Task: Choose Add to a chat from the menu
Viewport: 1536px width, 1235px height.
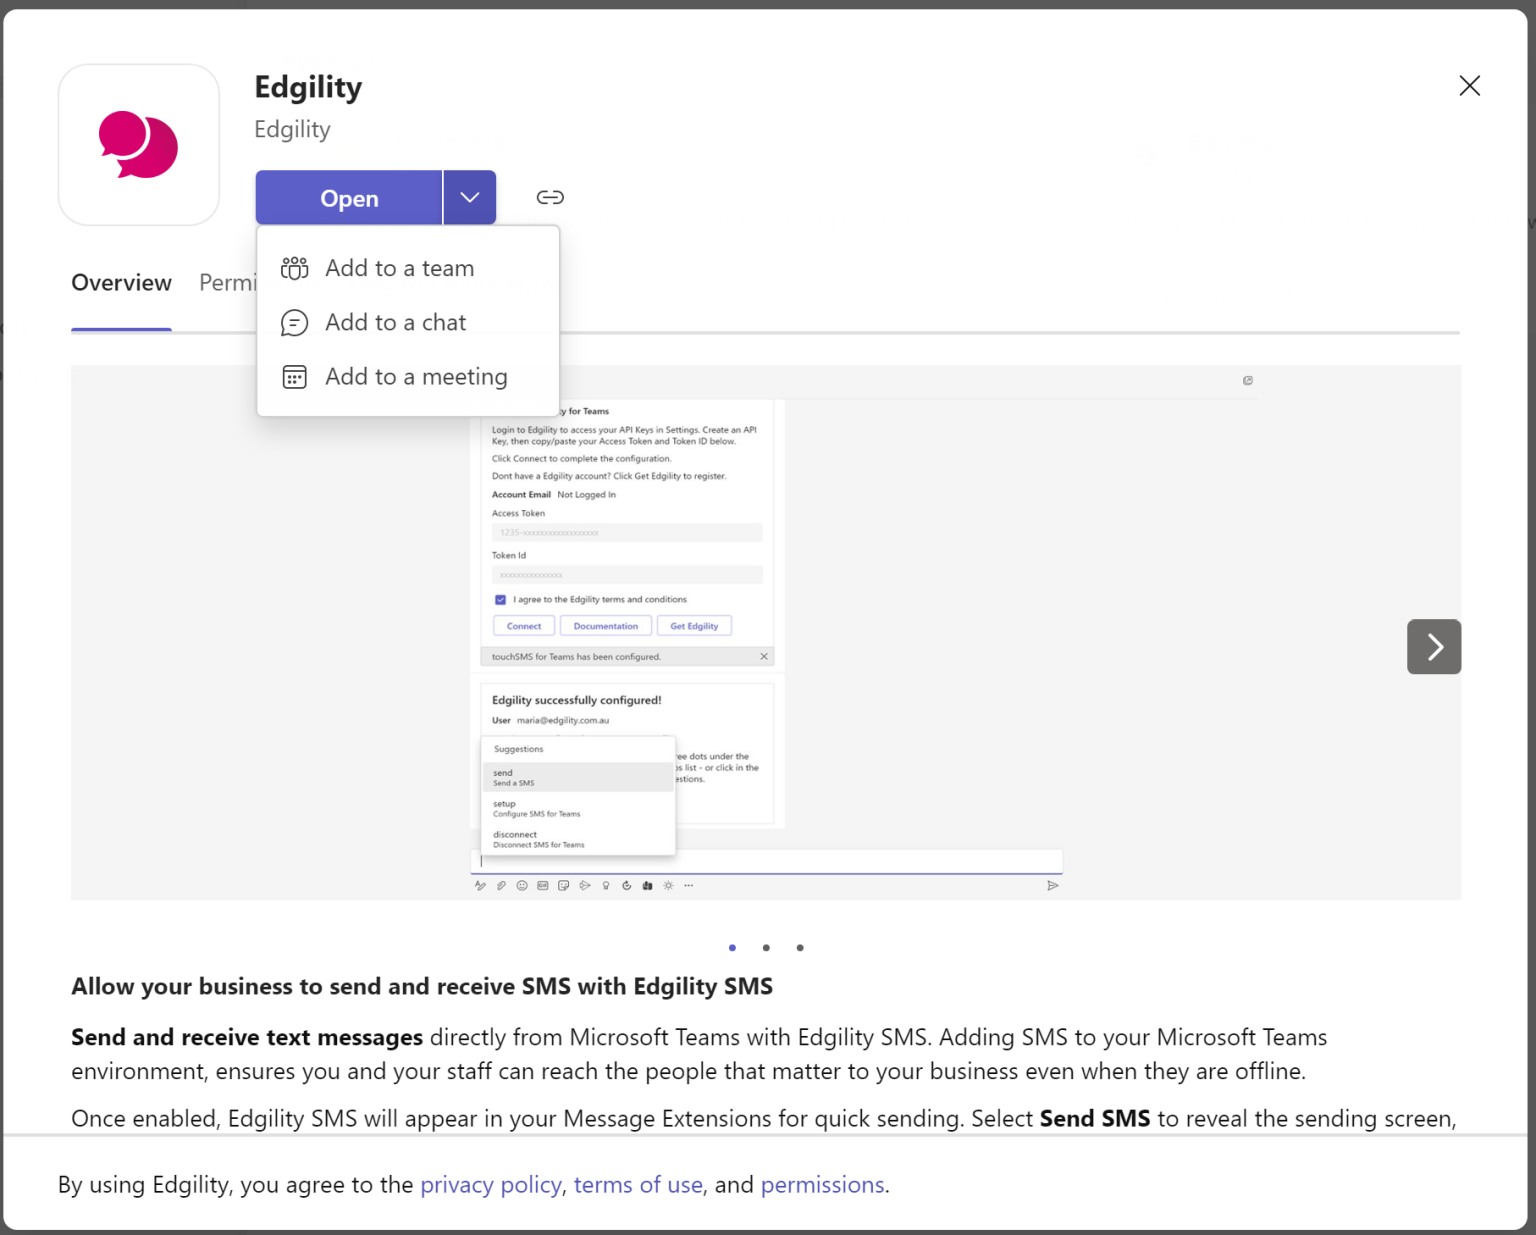Action: [396, 322]
